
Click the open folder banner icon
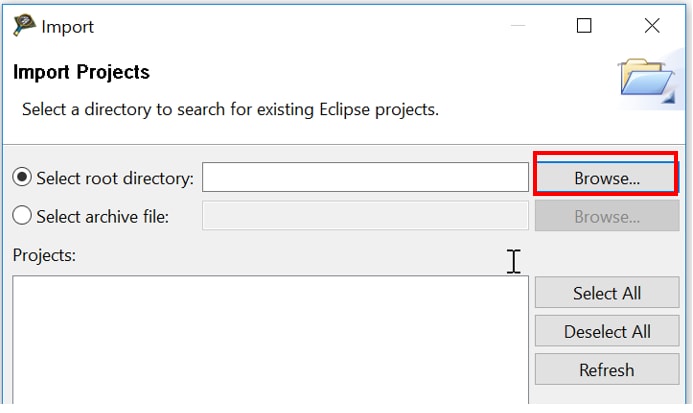[x=647, y=80]
